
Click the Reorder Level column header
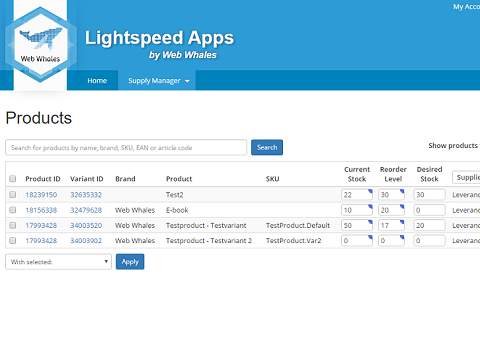coord(393,174)
